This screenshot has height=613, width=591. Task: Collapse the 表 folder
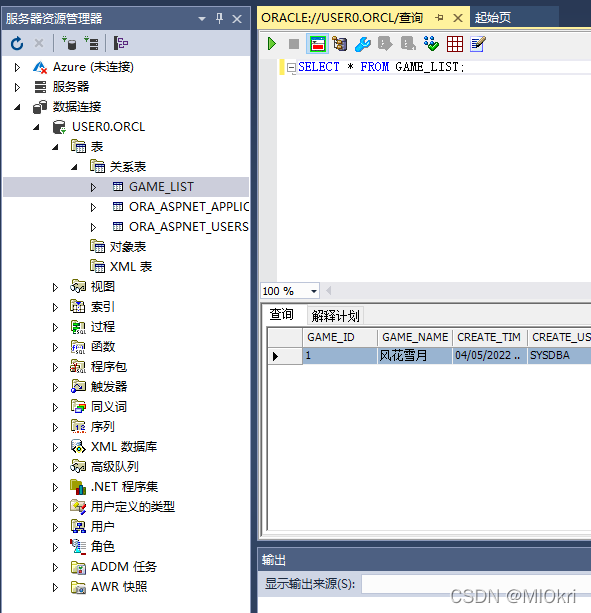click(x=55, y=147)
